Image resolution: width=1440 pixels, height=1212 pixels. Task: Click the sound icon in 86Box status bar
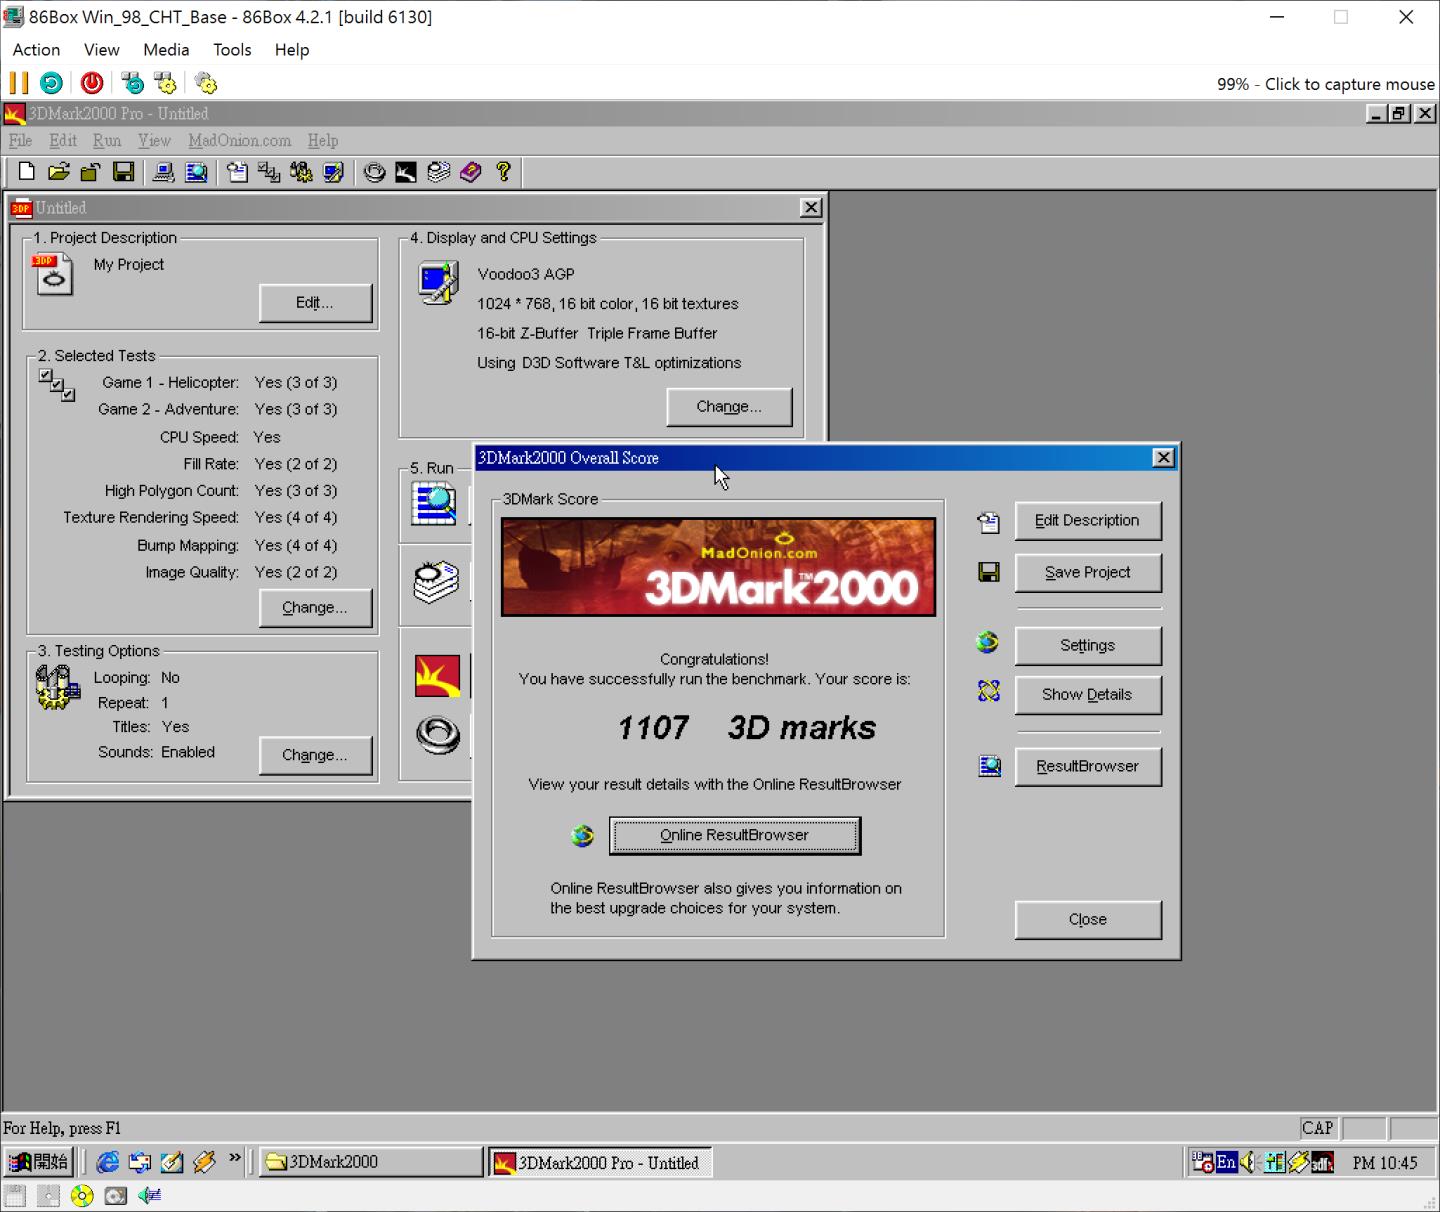coord(150,1195)
